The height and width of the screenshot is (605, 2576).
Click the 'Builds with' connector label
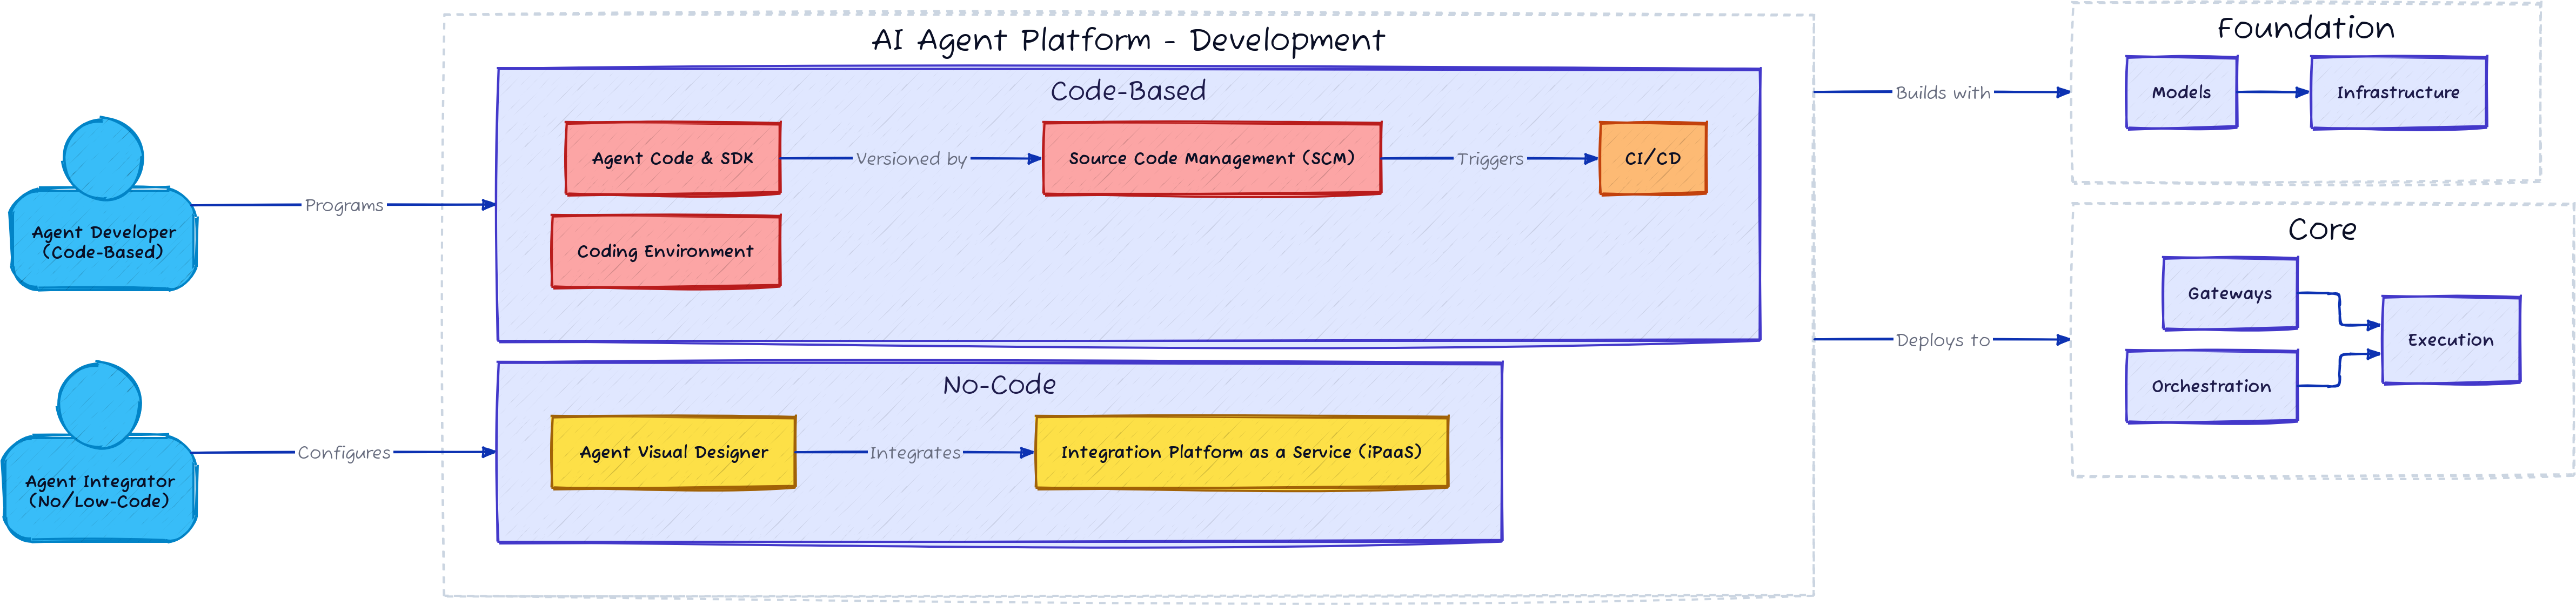pyautogui.click(x=1943, y=92)
